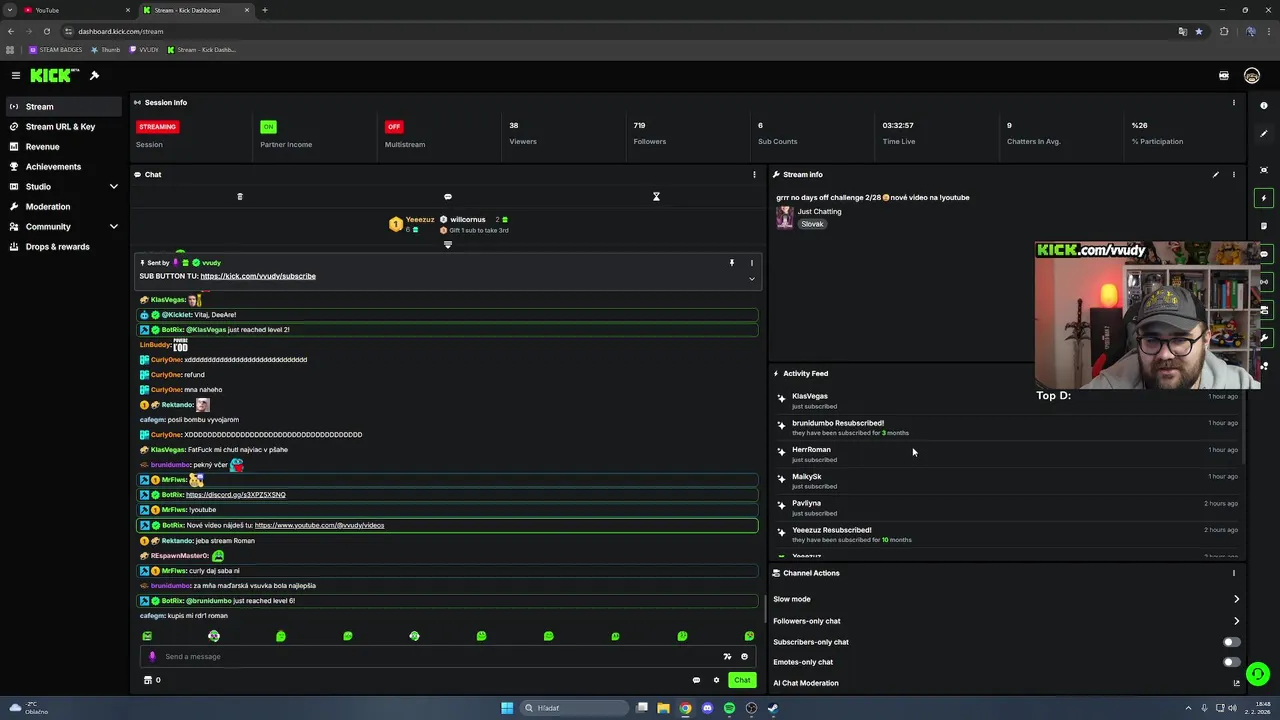Click willcornus in the gift leaderboard
This screenshot has height=720, width=1280.
tap(467, 220)
